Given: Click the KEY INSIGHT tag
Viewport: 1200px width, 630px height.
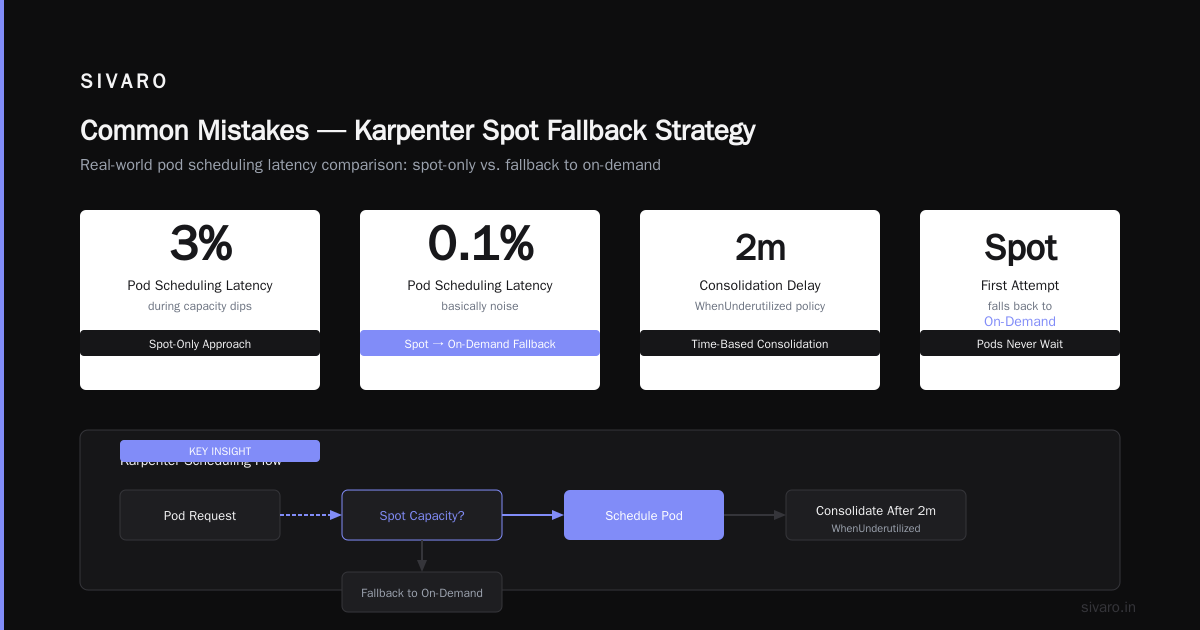Looking at the screenshot, I should tap(220, 451).
